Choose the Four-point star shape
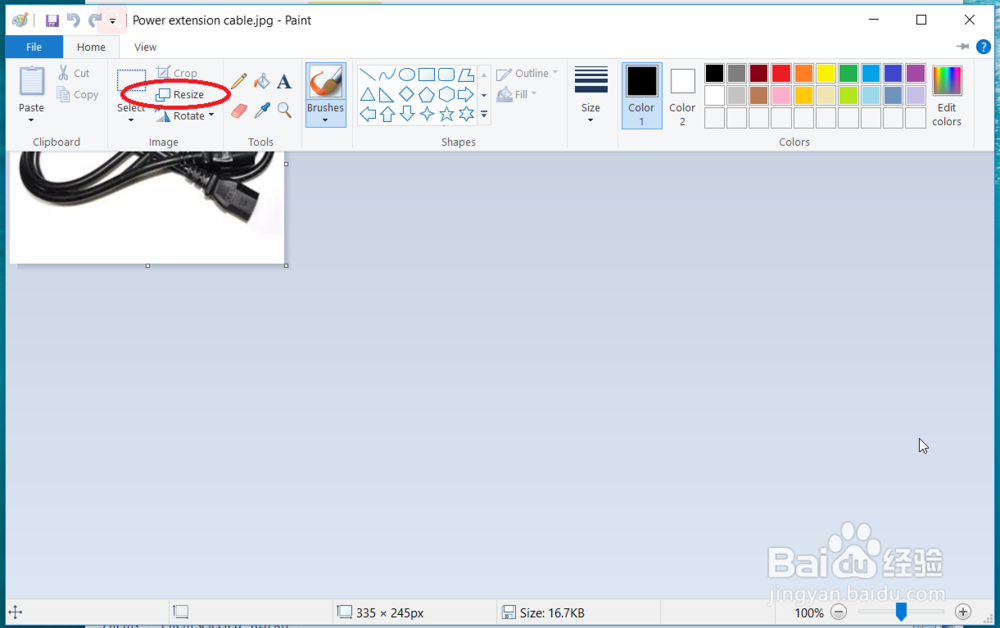Screen dimensions: 1000x628 tap(427, 114)
